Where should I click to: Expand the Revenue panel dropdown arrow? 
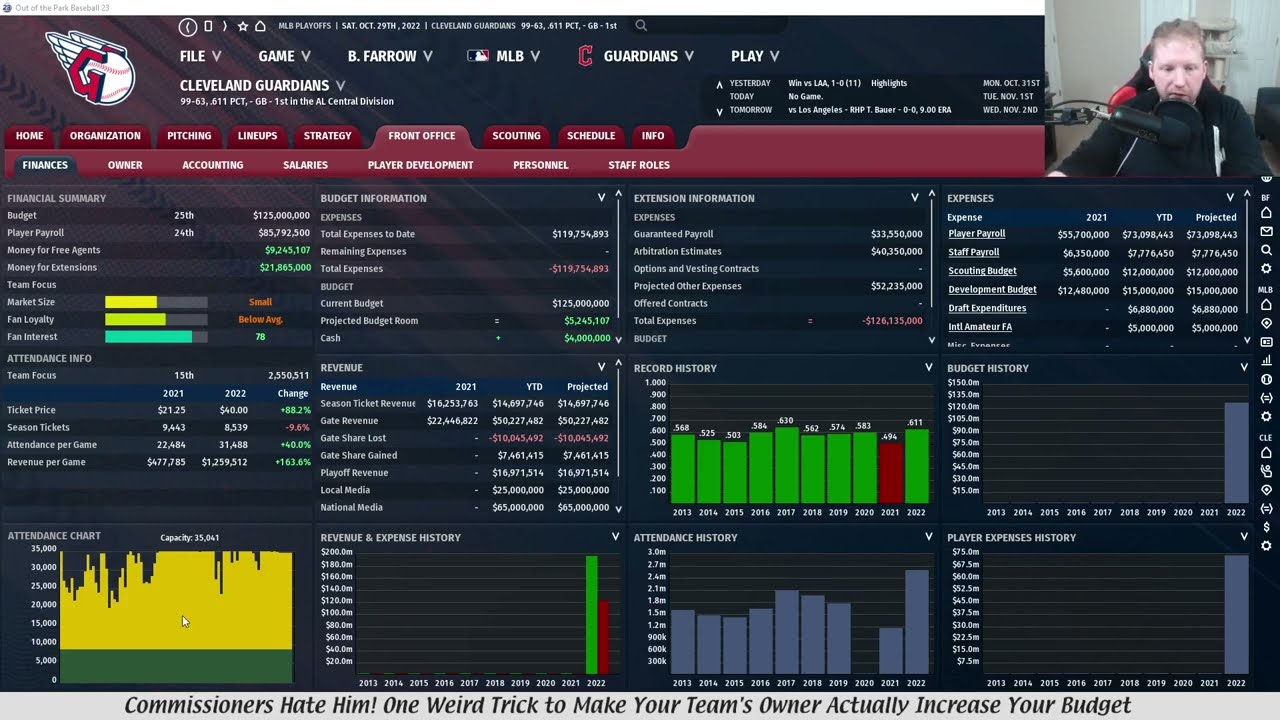point(601,368)
